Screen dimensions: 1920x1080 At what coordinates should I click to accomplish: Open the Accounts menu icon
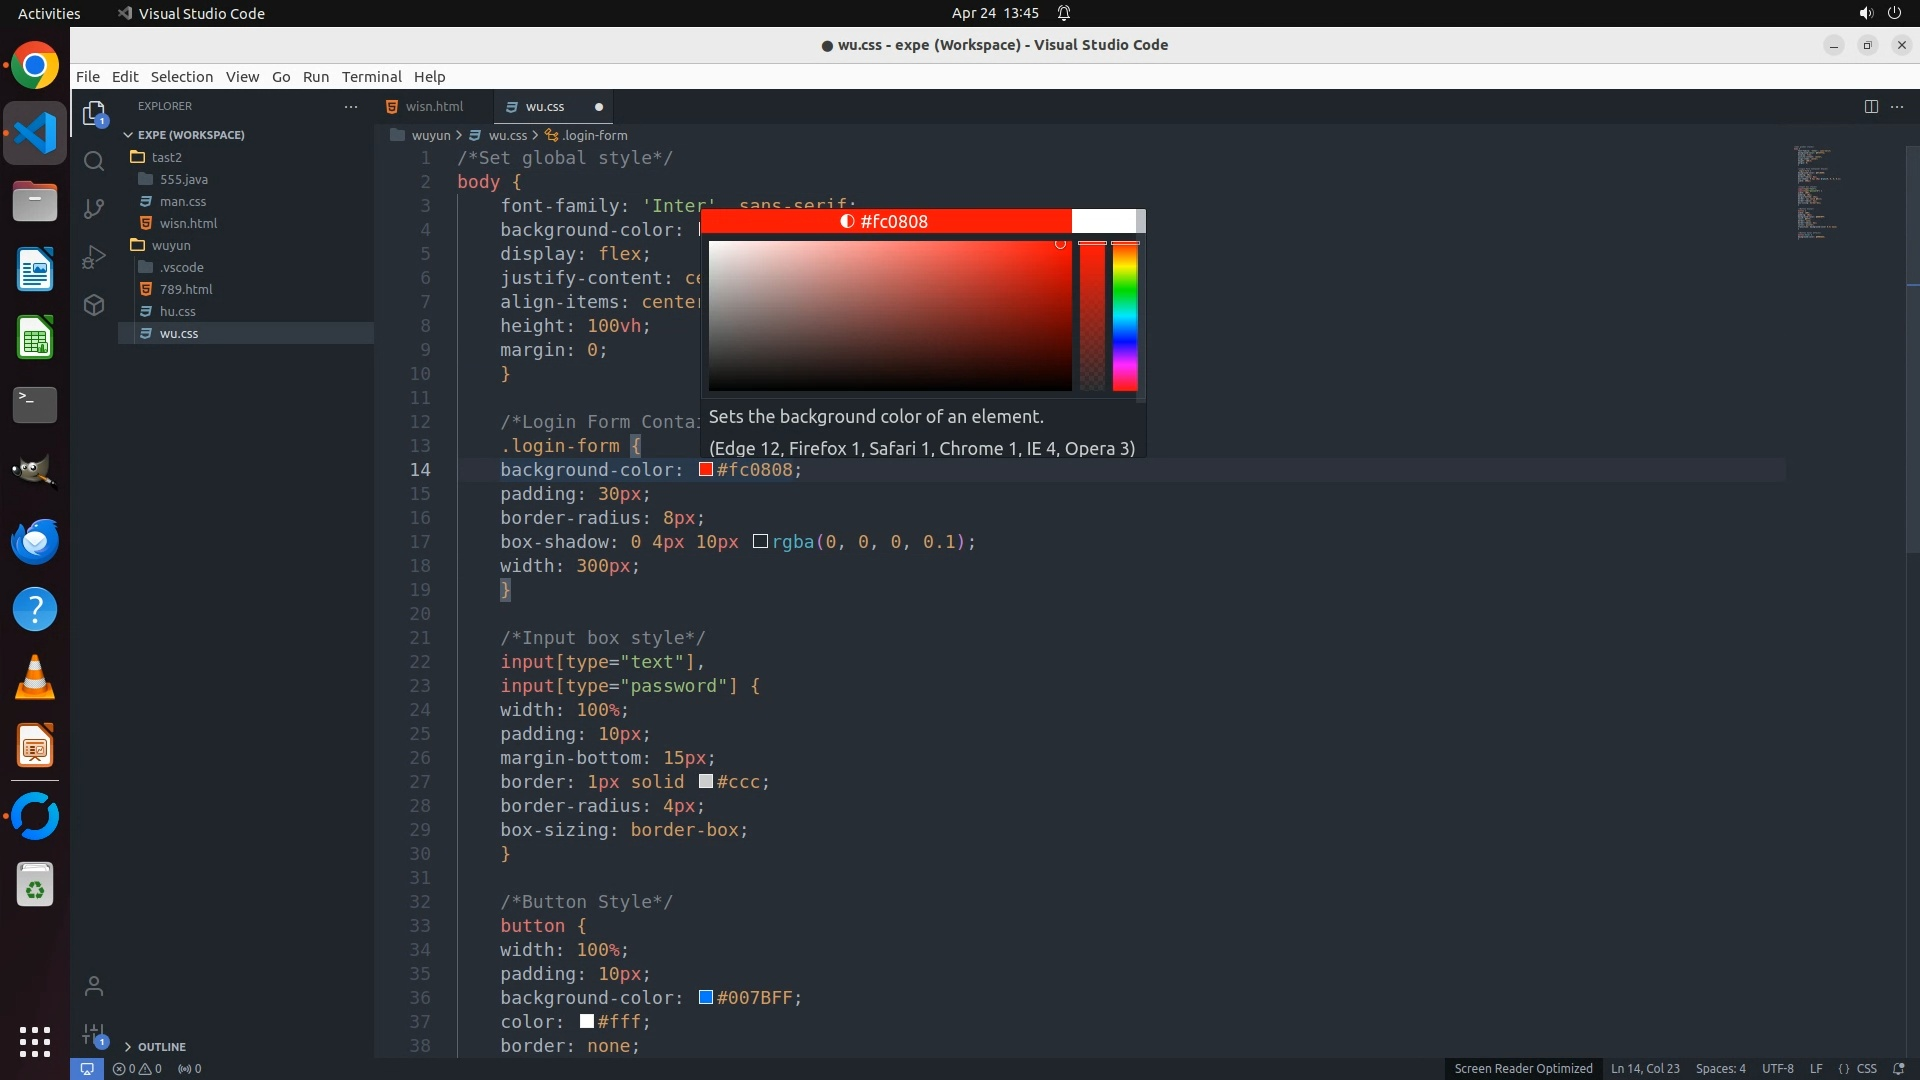94,986
